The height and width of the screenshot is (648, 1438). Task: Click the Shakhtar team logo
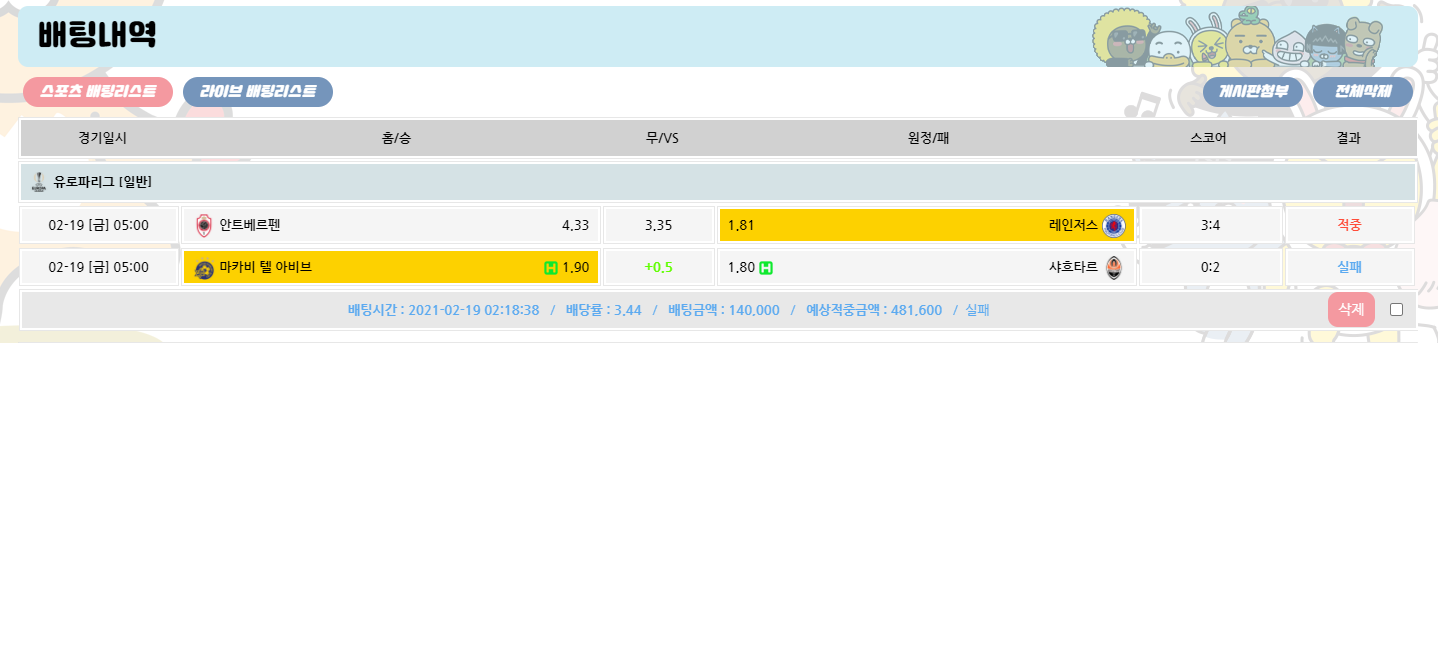pyautogui.click(x=1113, y=267)
